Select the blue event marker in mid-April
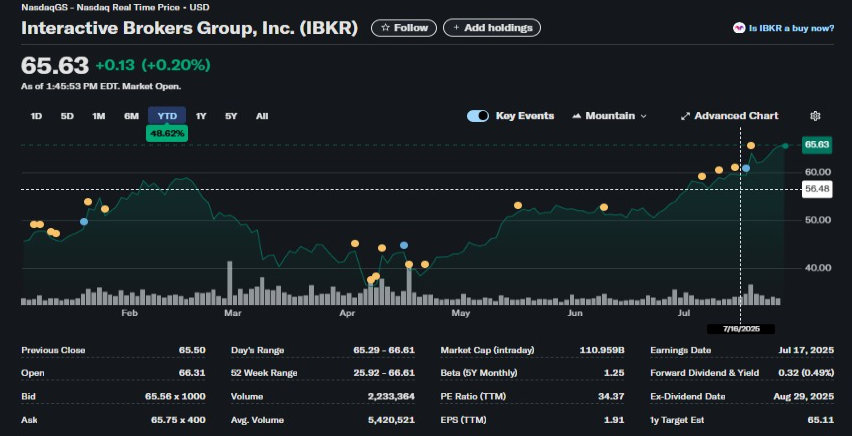The image size is (852, 436). point(404,245)
